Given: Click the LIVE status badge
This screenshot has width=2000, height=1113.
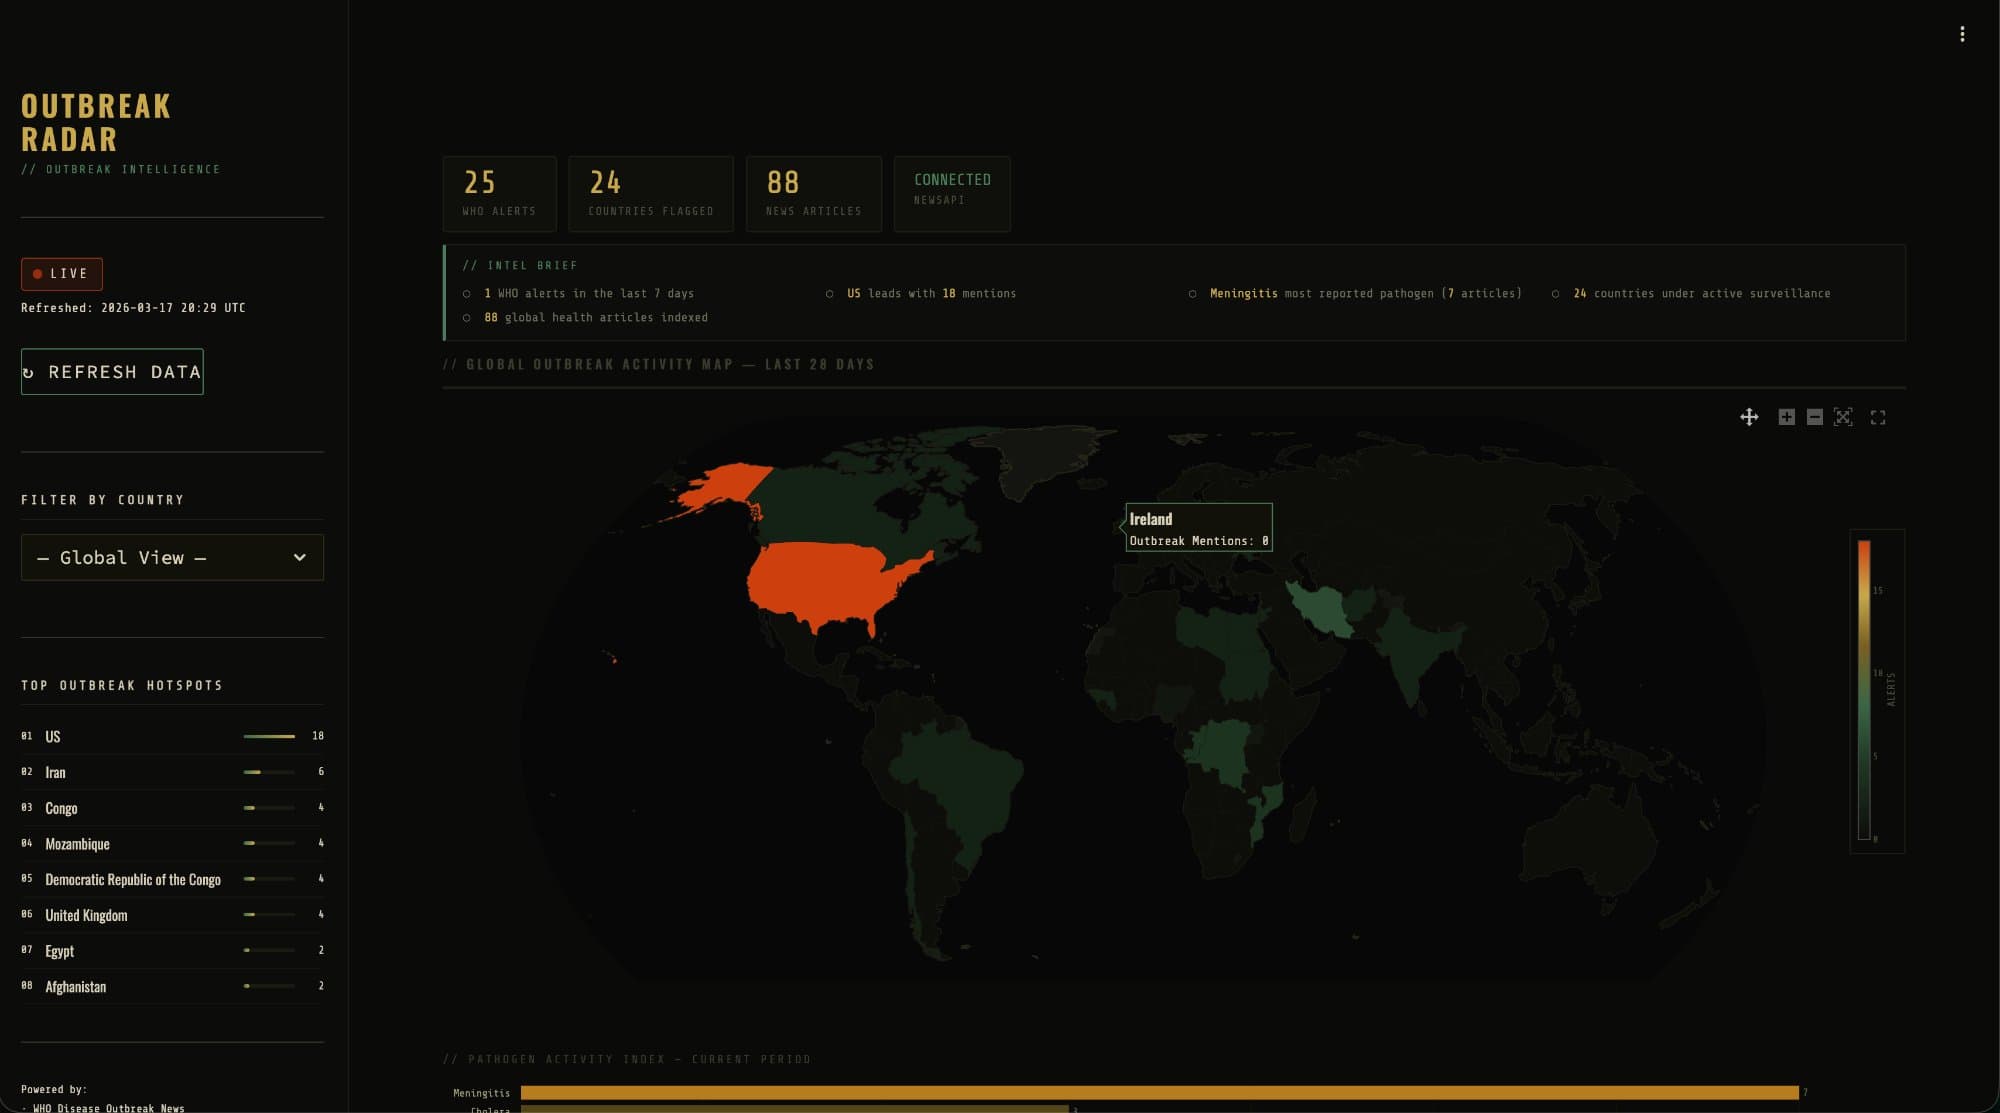Looking at the screenshot, I should point(62,273).
